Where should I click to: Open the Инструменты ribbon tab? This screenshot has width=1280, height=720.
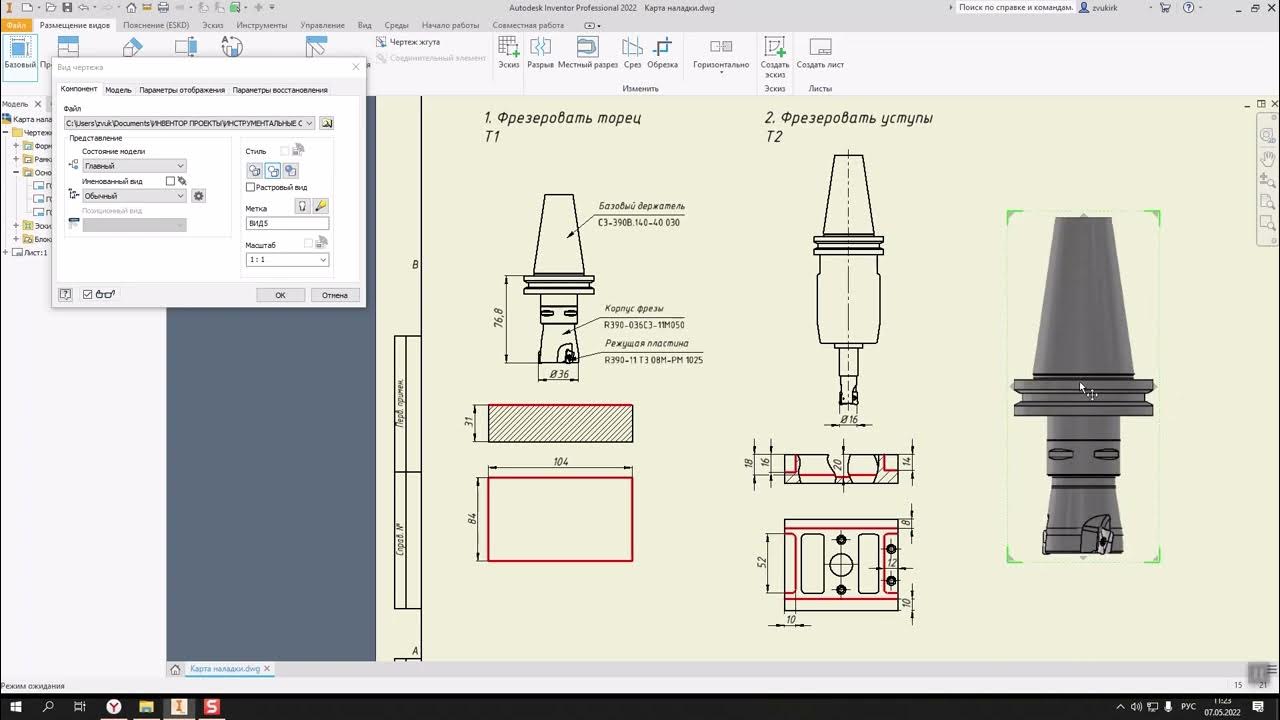click(262, 25)
